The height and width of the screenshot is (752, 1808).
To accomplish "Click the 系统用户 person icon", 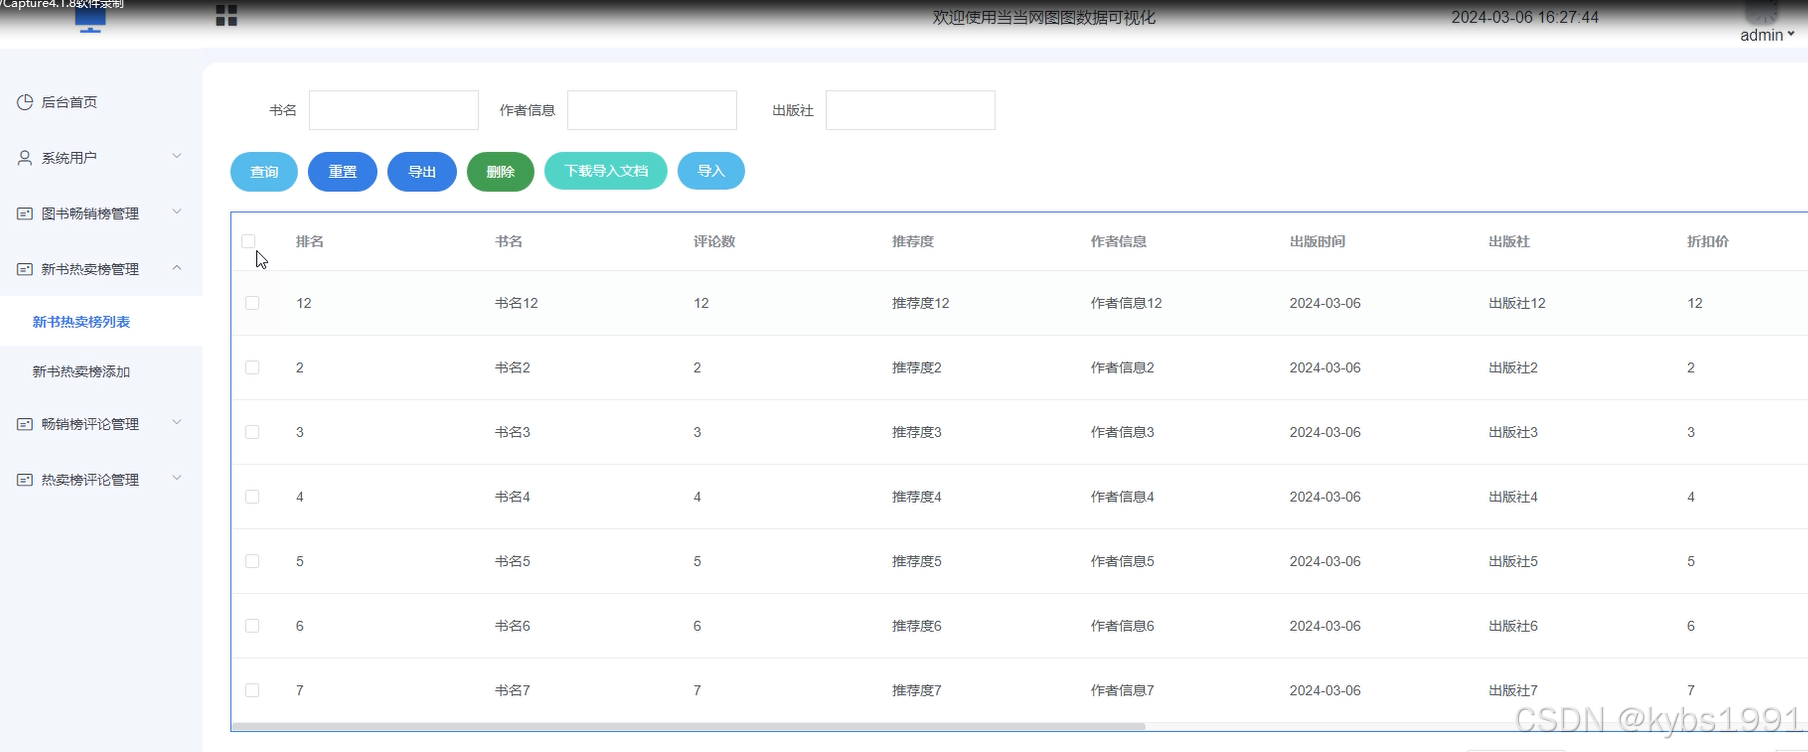I will tap(25, 158).
